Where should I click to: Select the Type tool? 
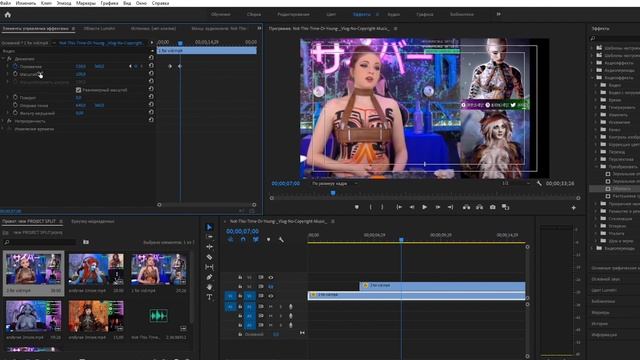[x=209, y=297]
